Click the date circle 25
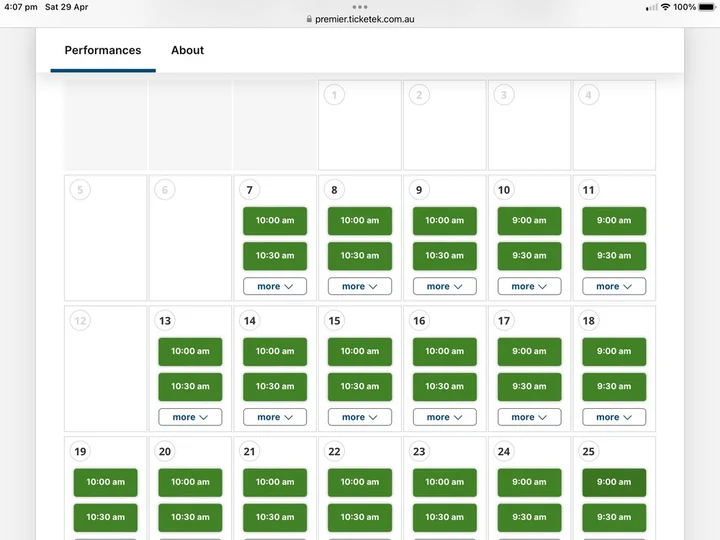 coord(589,451)
